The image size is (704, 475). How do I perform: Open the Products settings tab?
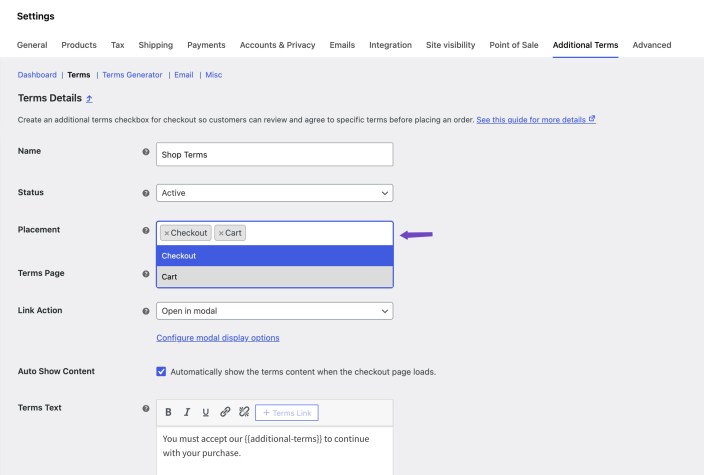click(79, 45)
